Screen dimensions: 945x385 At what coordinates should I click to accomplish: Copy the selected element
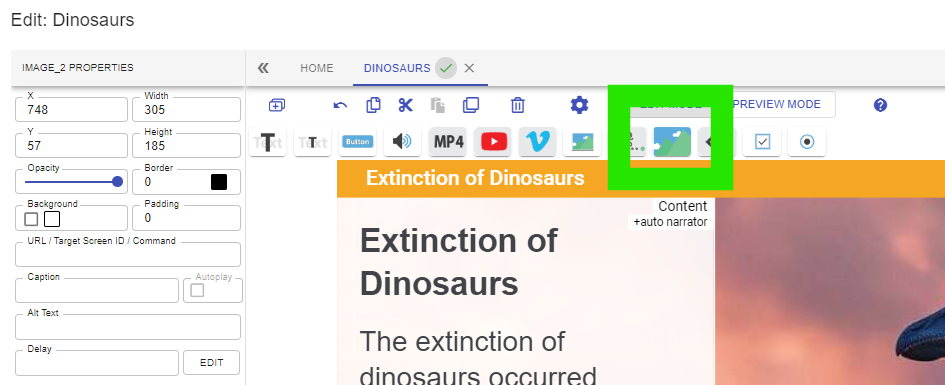point(373,105)
